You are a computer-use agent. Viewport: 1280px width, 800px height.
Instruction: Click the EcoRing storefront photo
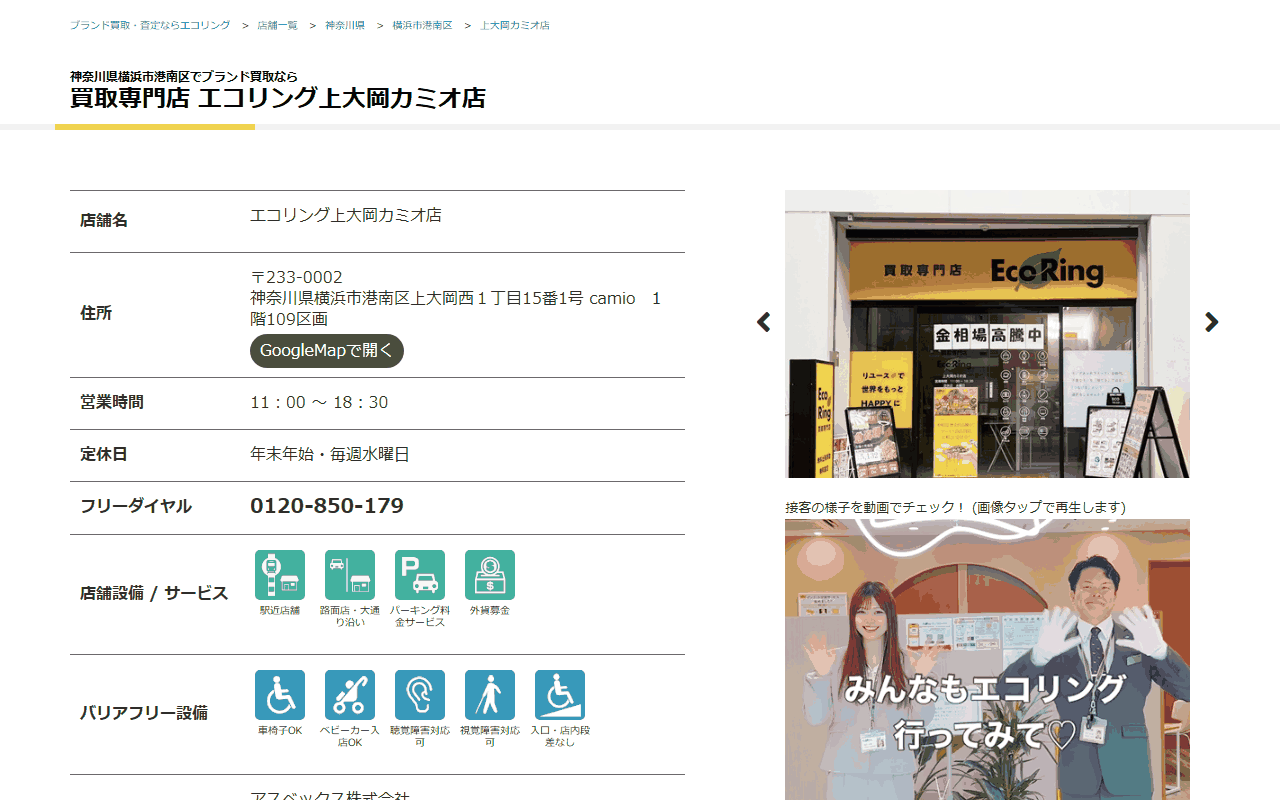point(987,334)
